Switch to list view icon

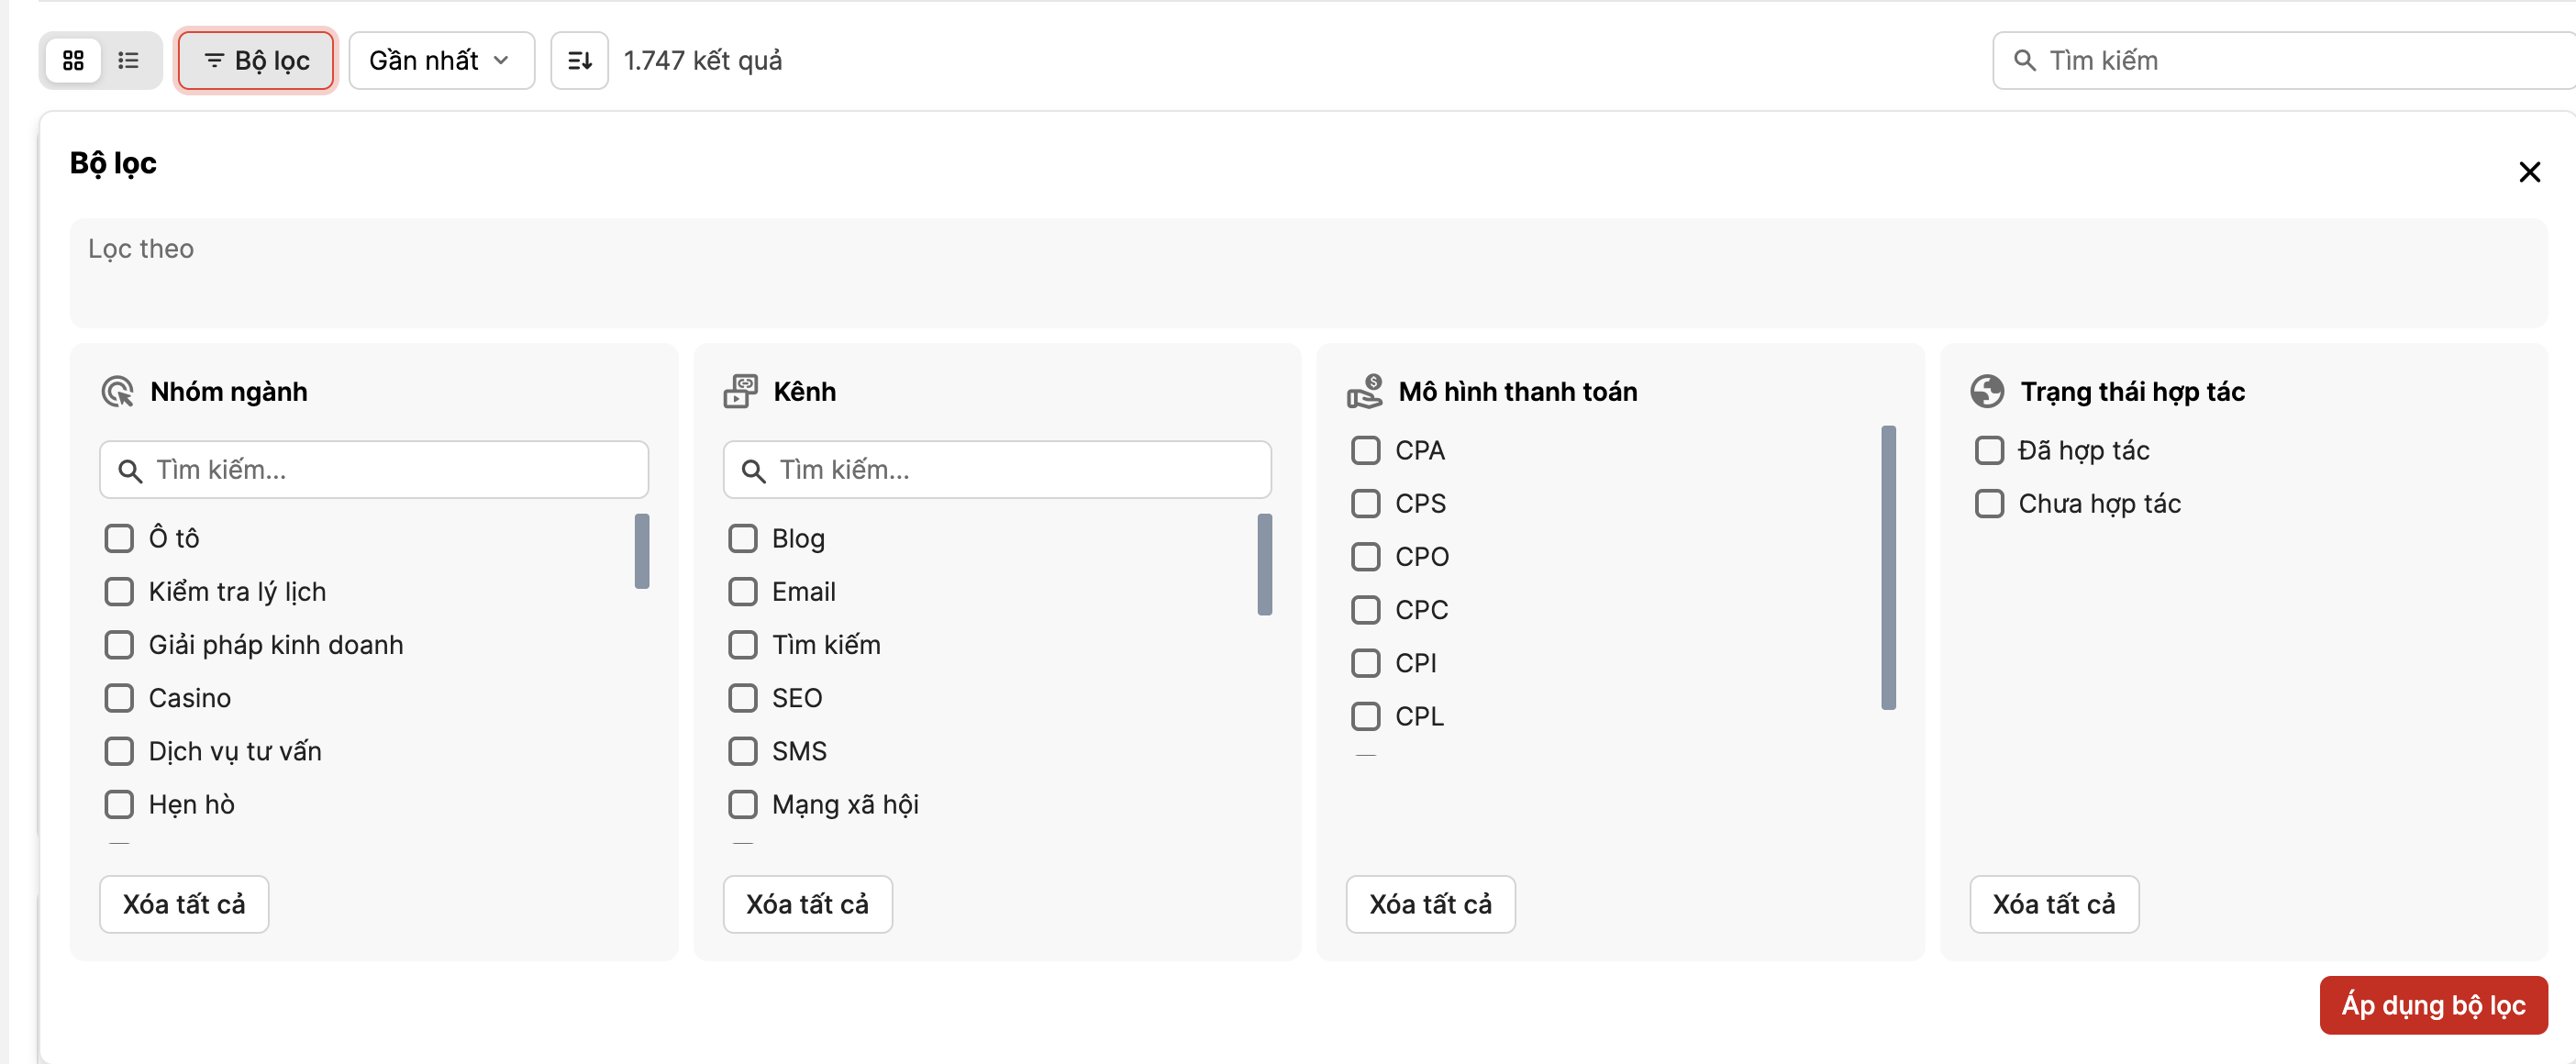[x=128, y=61]
